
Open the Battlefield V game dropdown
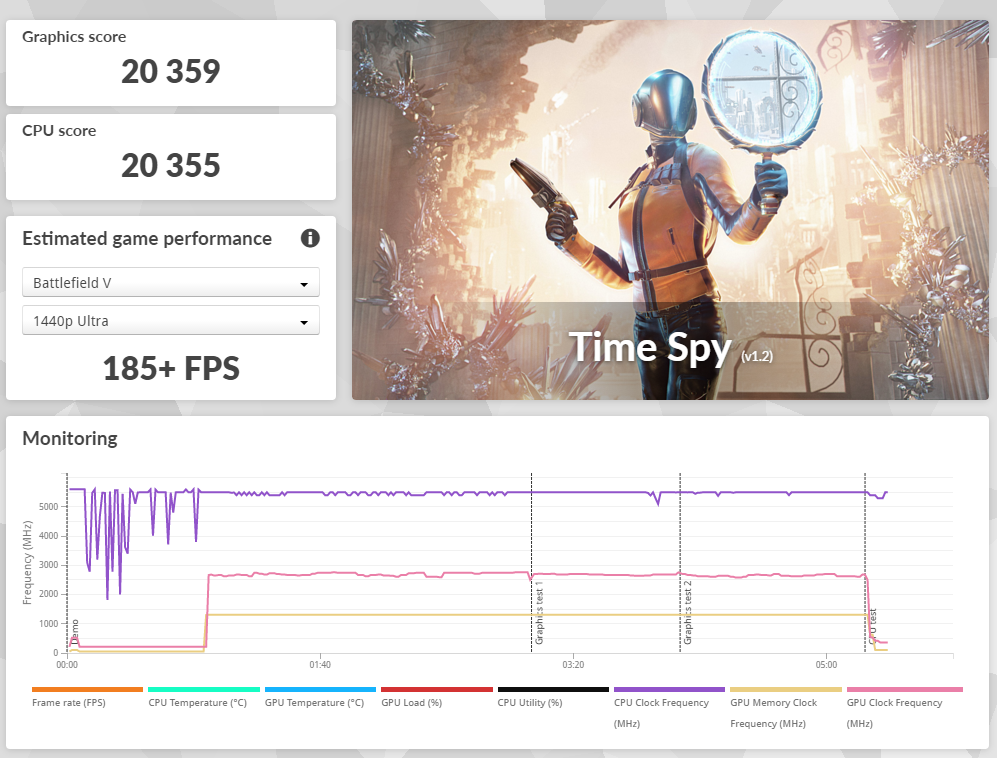pos(170,282)
